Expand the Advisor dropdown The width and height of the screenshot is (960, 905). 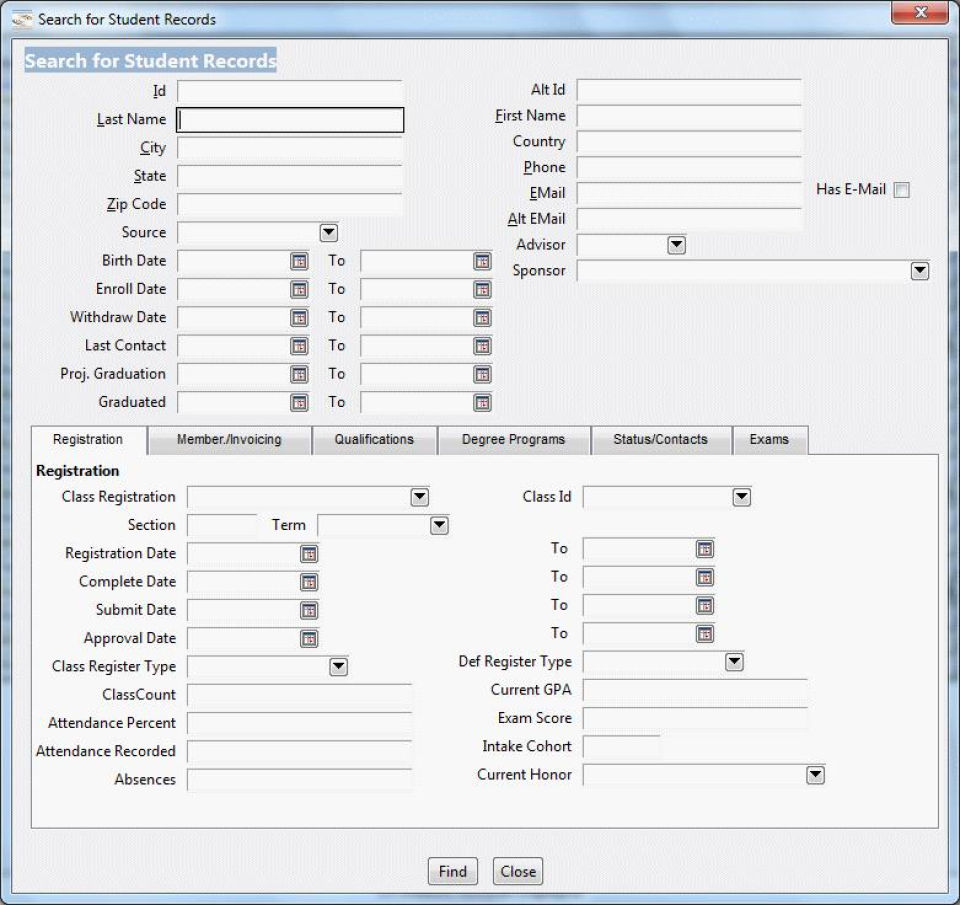click(677, 245)
